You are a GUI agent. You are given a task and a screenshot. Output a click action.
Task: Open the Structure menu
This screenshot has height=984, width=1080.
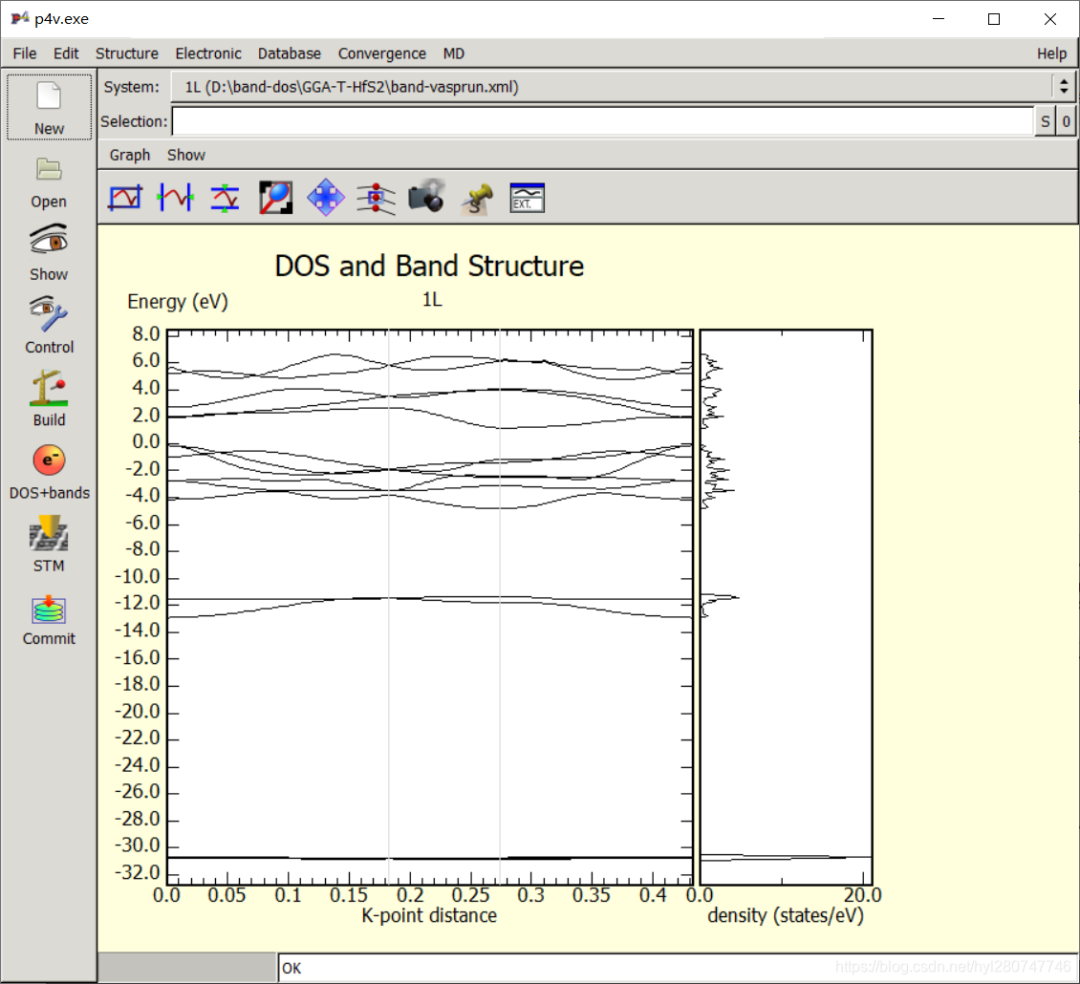tap(127, 54)
